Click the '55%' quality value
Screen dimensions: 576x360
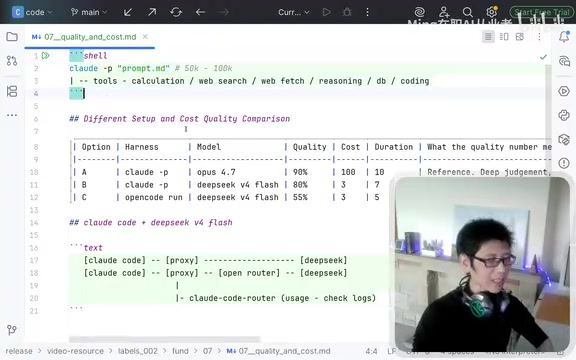tap(300, 198)
